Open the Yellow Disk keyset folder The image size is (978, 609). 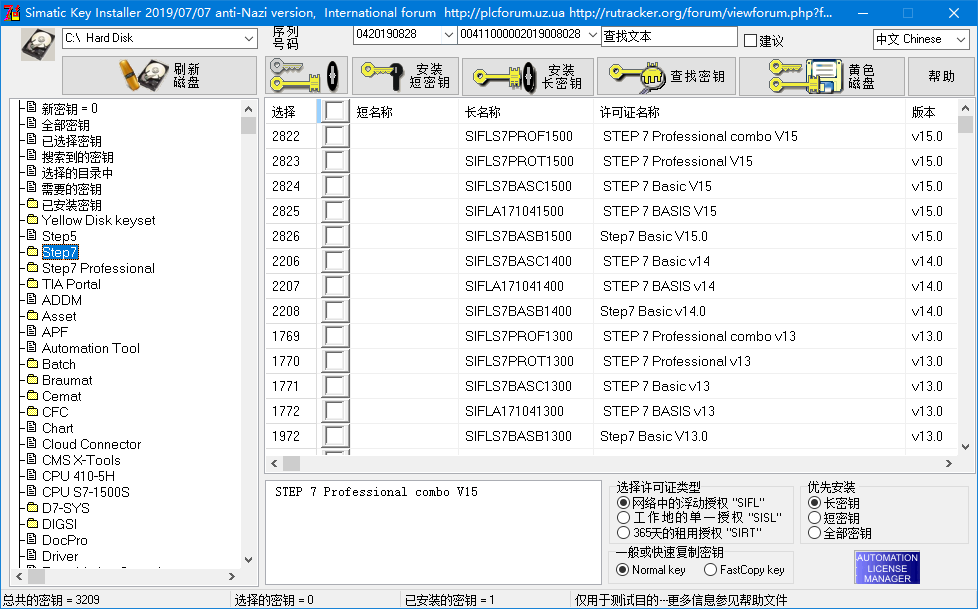tap(98, 220)
